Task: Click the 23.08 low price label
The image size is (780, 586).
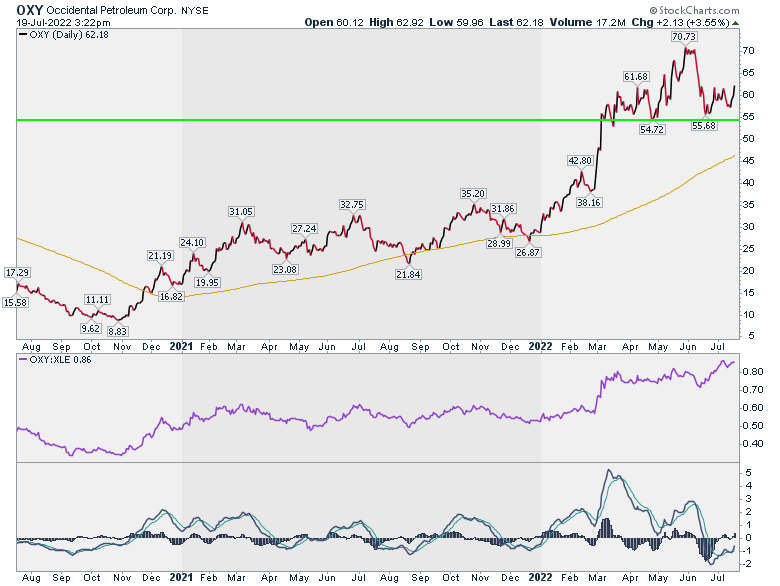Action: (285, 269)
